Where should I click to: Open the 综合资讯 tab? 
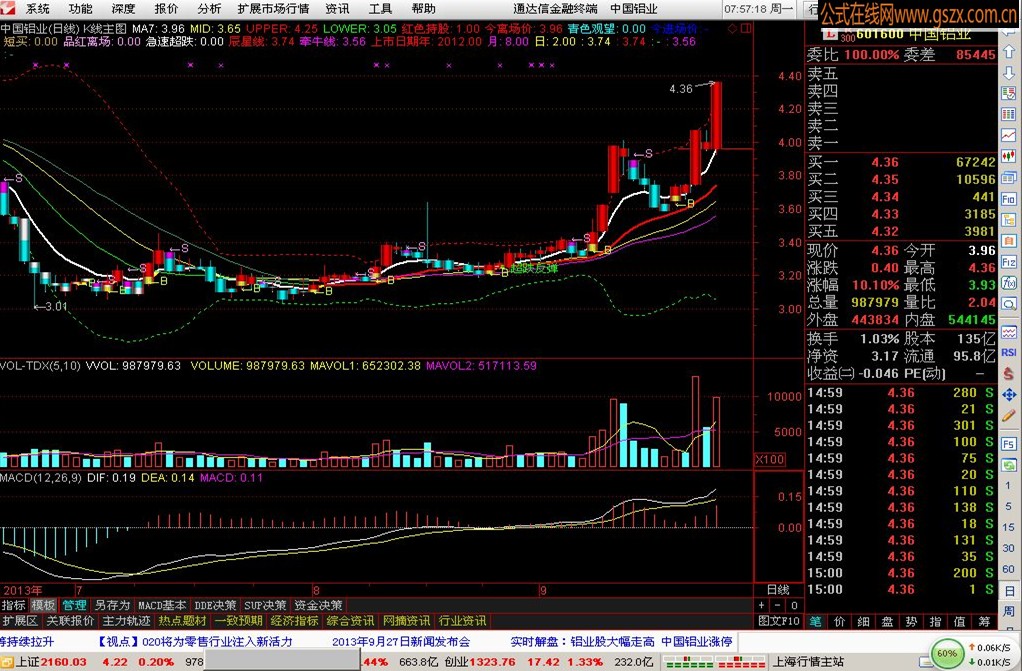point(351,621)
